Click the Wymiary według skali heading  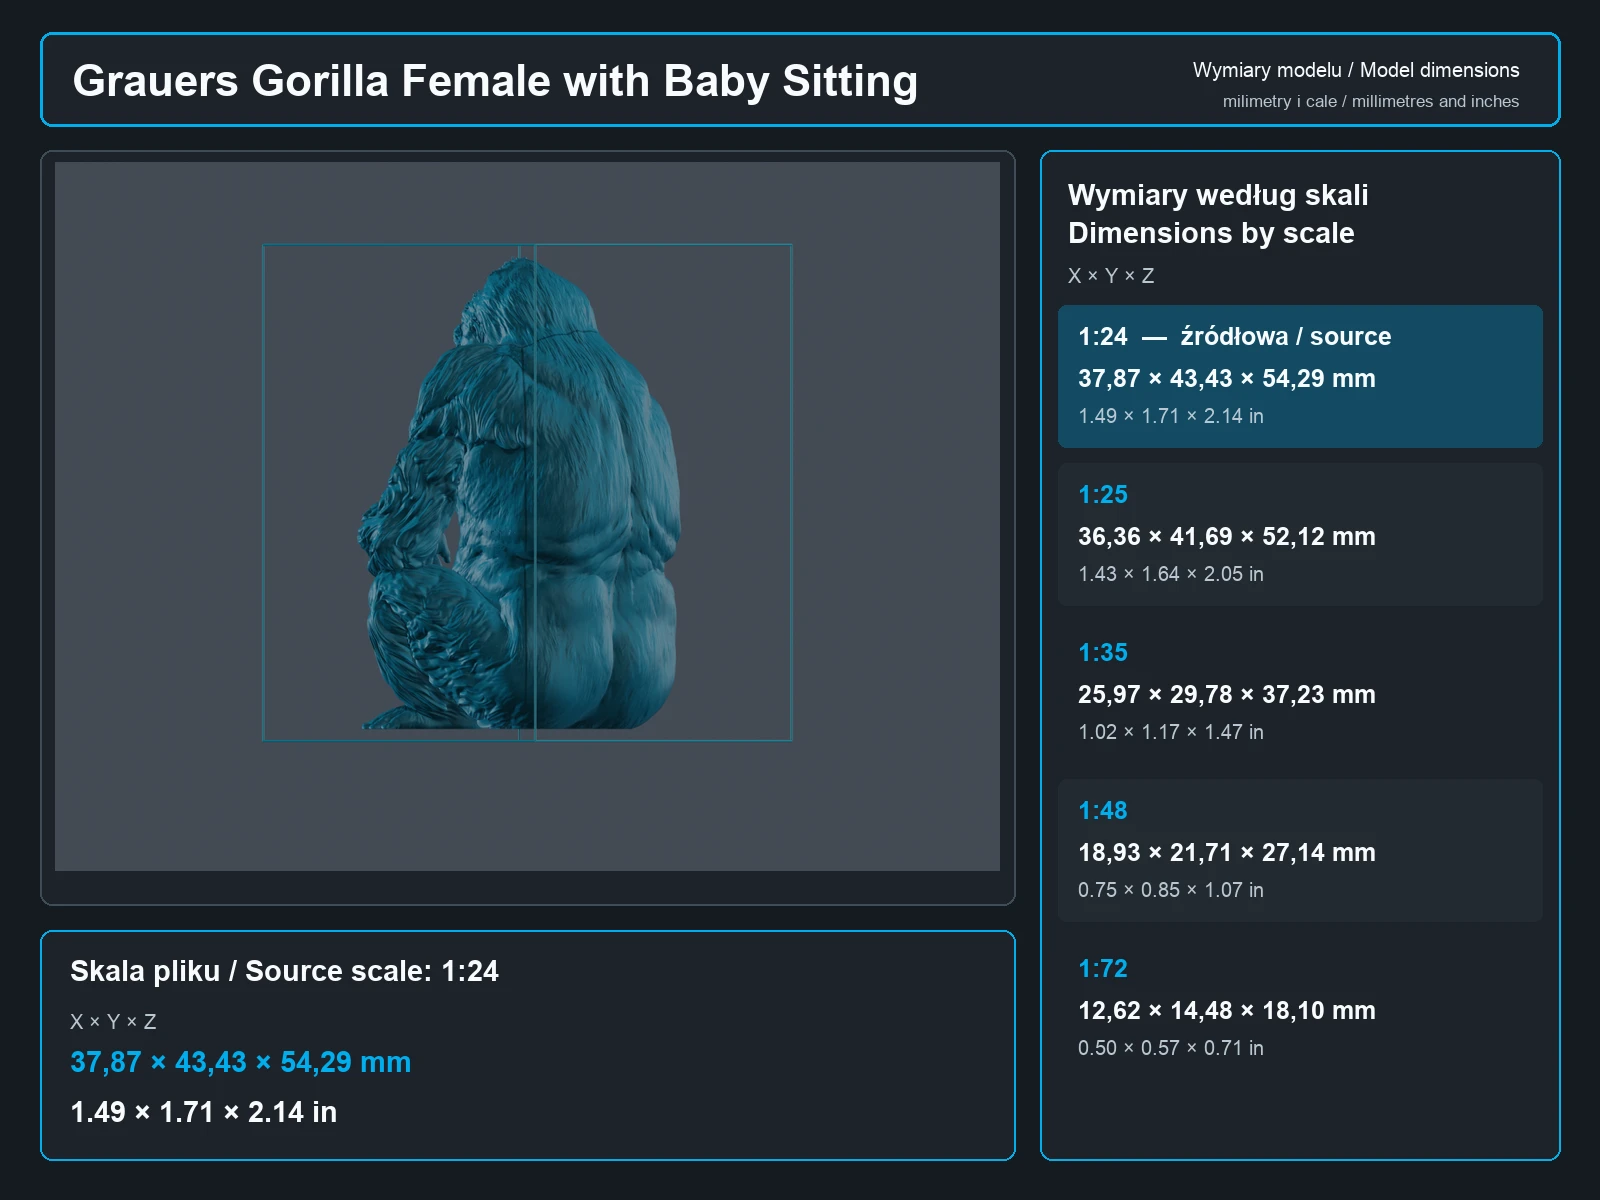pyautogui.click(x=1218, y=195)
